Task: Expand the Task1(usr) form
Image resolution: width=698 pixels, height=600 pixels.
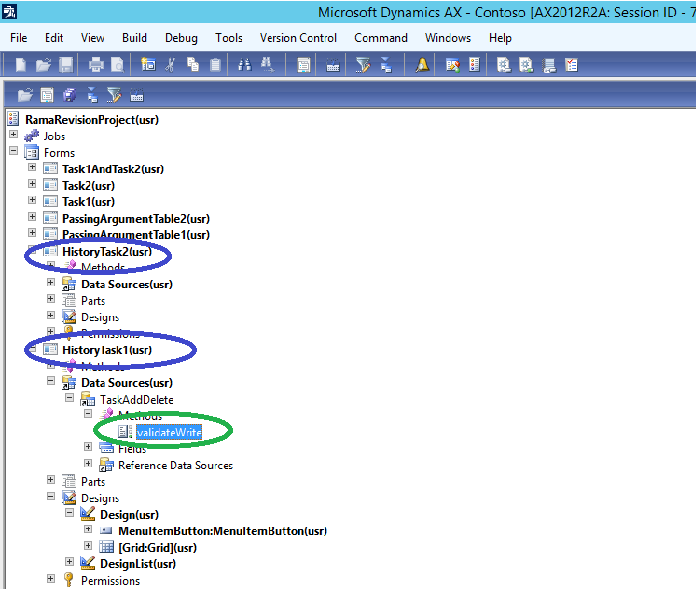Action: pos(32,200)
